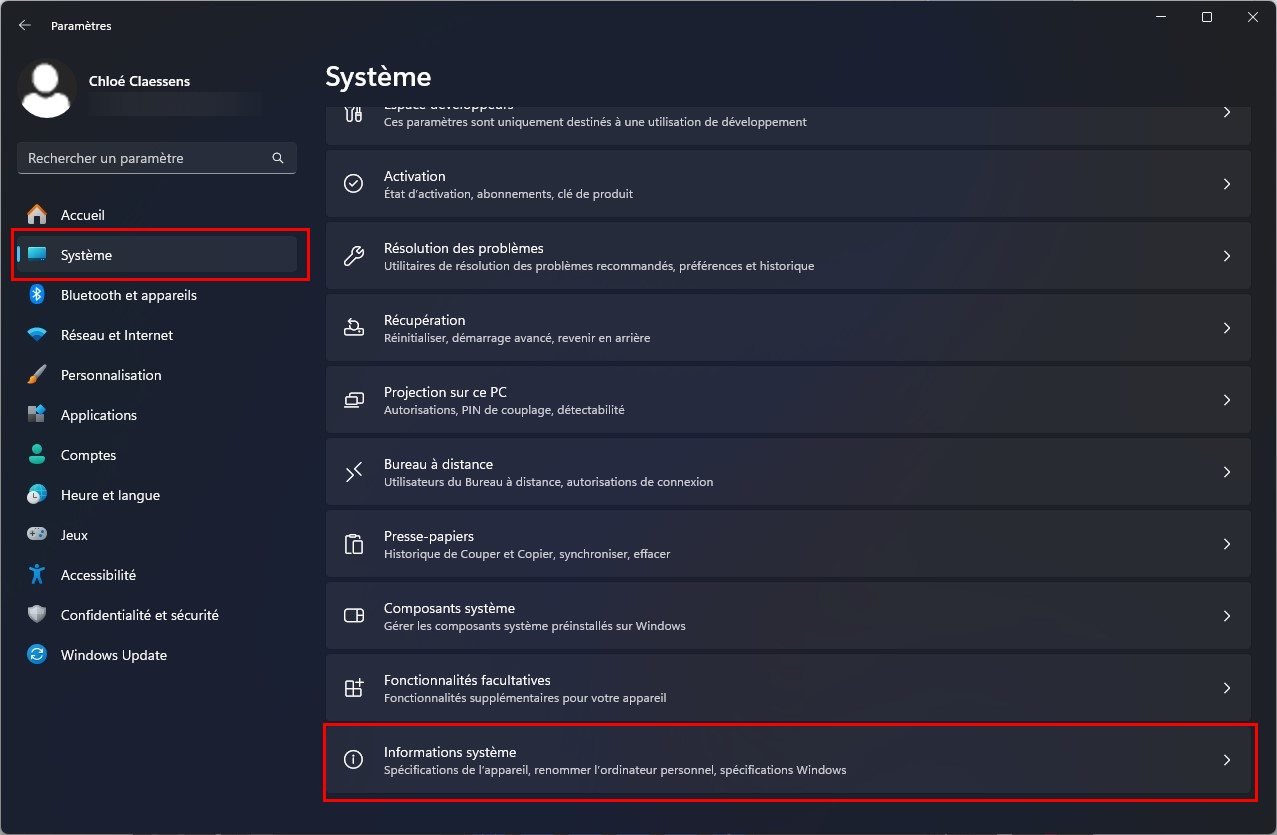Click the Wi-Fi network icon in sidebar
Screen dimensions: 1277x835
(x=37, y=335)
